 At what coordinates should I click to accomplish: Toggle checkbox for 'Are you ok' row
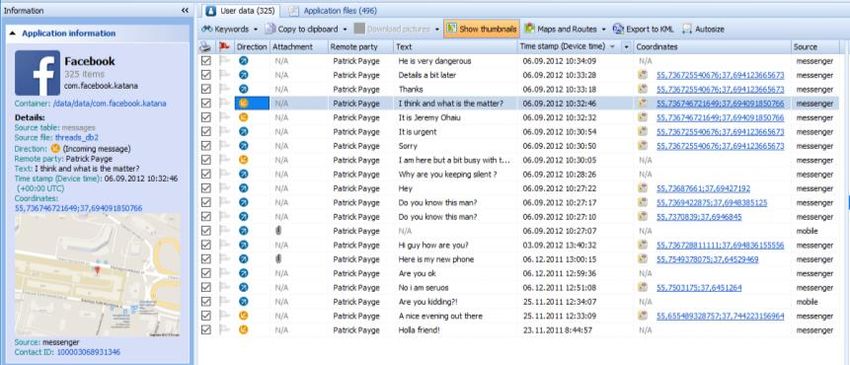[205, 273]
